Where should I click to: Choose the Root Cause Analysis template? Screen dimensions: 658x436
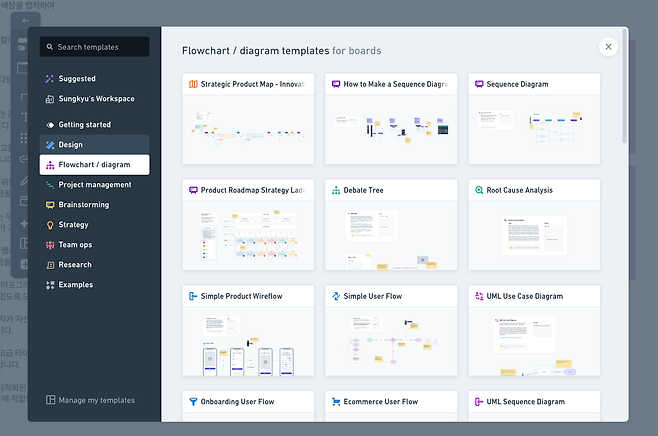point(534,225)
